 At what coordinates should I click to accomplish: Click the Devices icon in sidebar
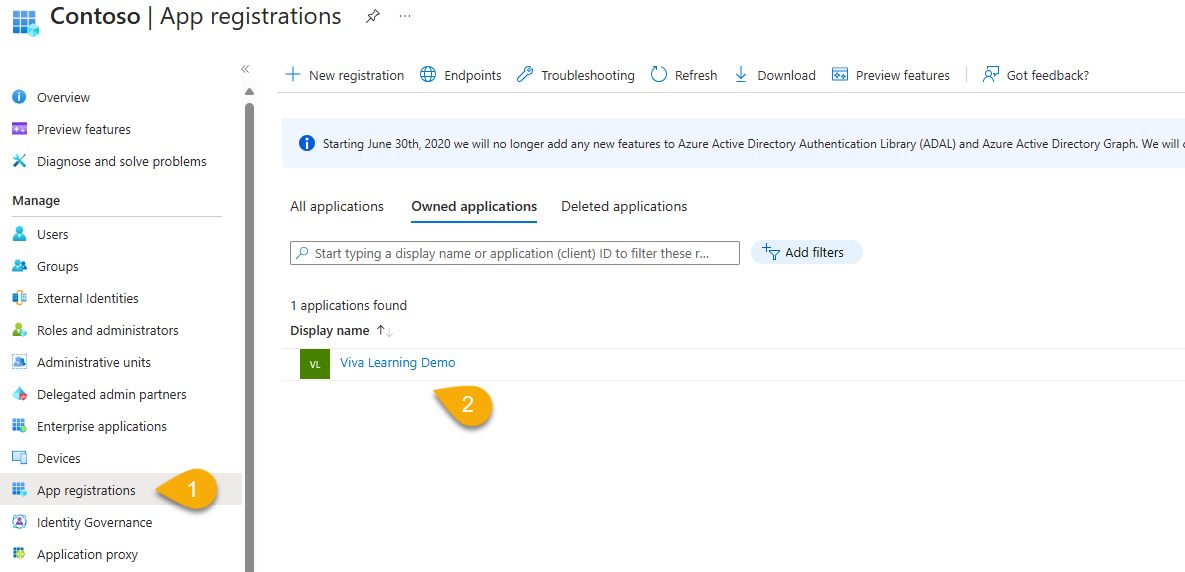coord(20,458)
